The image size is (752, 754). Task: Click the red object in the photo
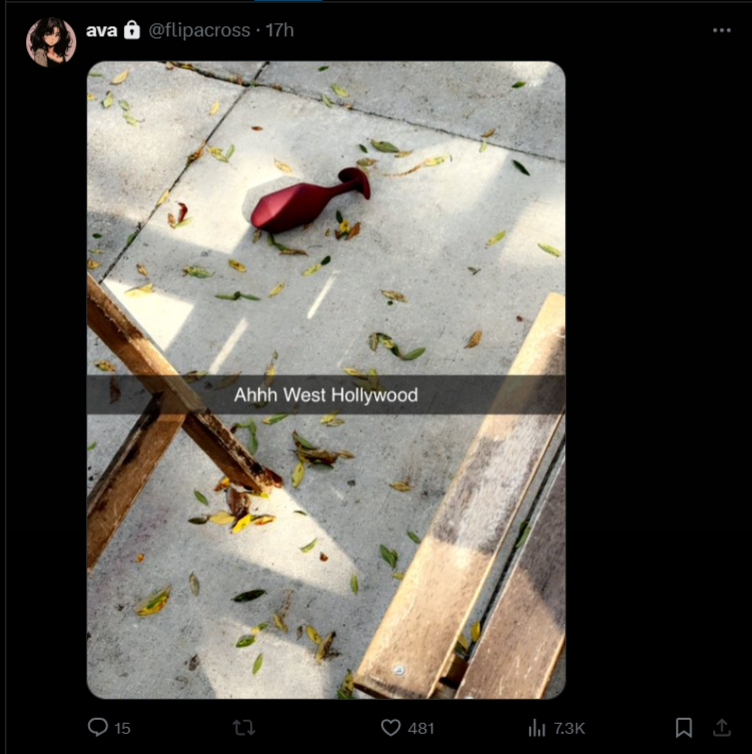pyautogui.click(x=310, y=200)
